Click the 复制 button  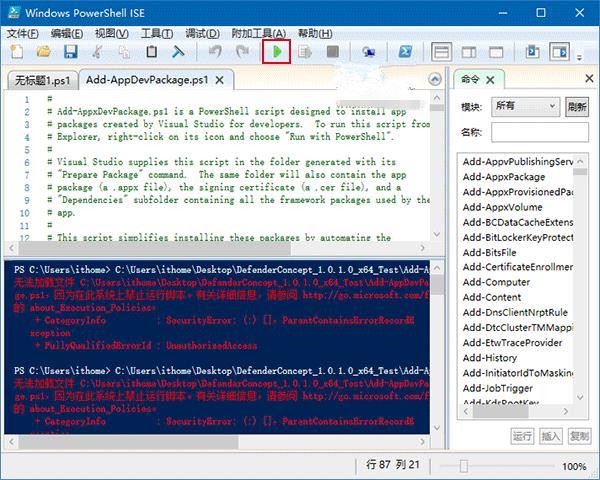click(579, 436)
